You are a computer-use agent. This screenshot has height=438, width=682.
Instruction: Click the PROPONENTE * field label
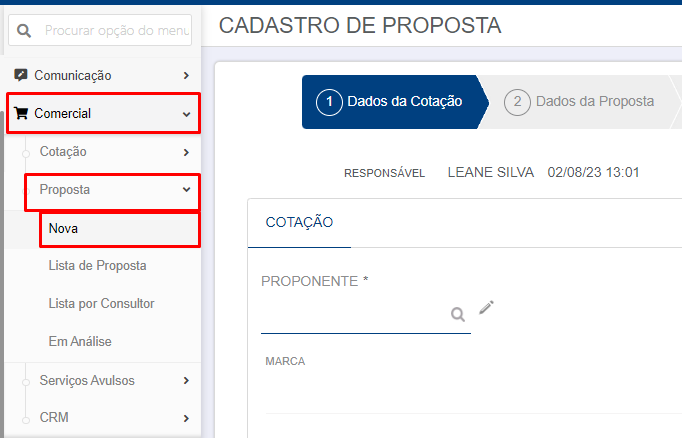pos(315,281)
